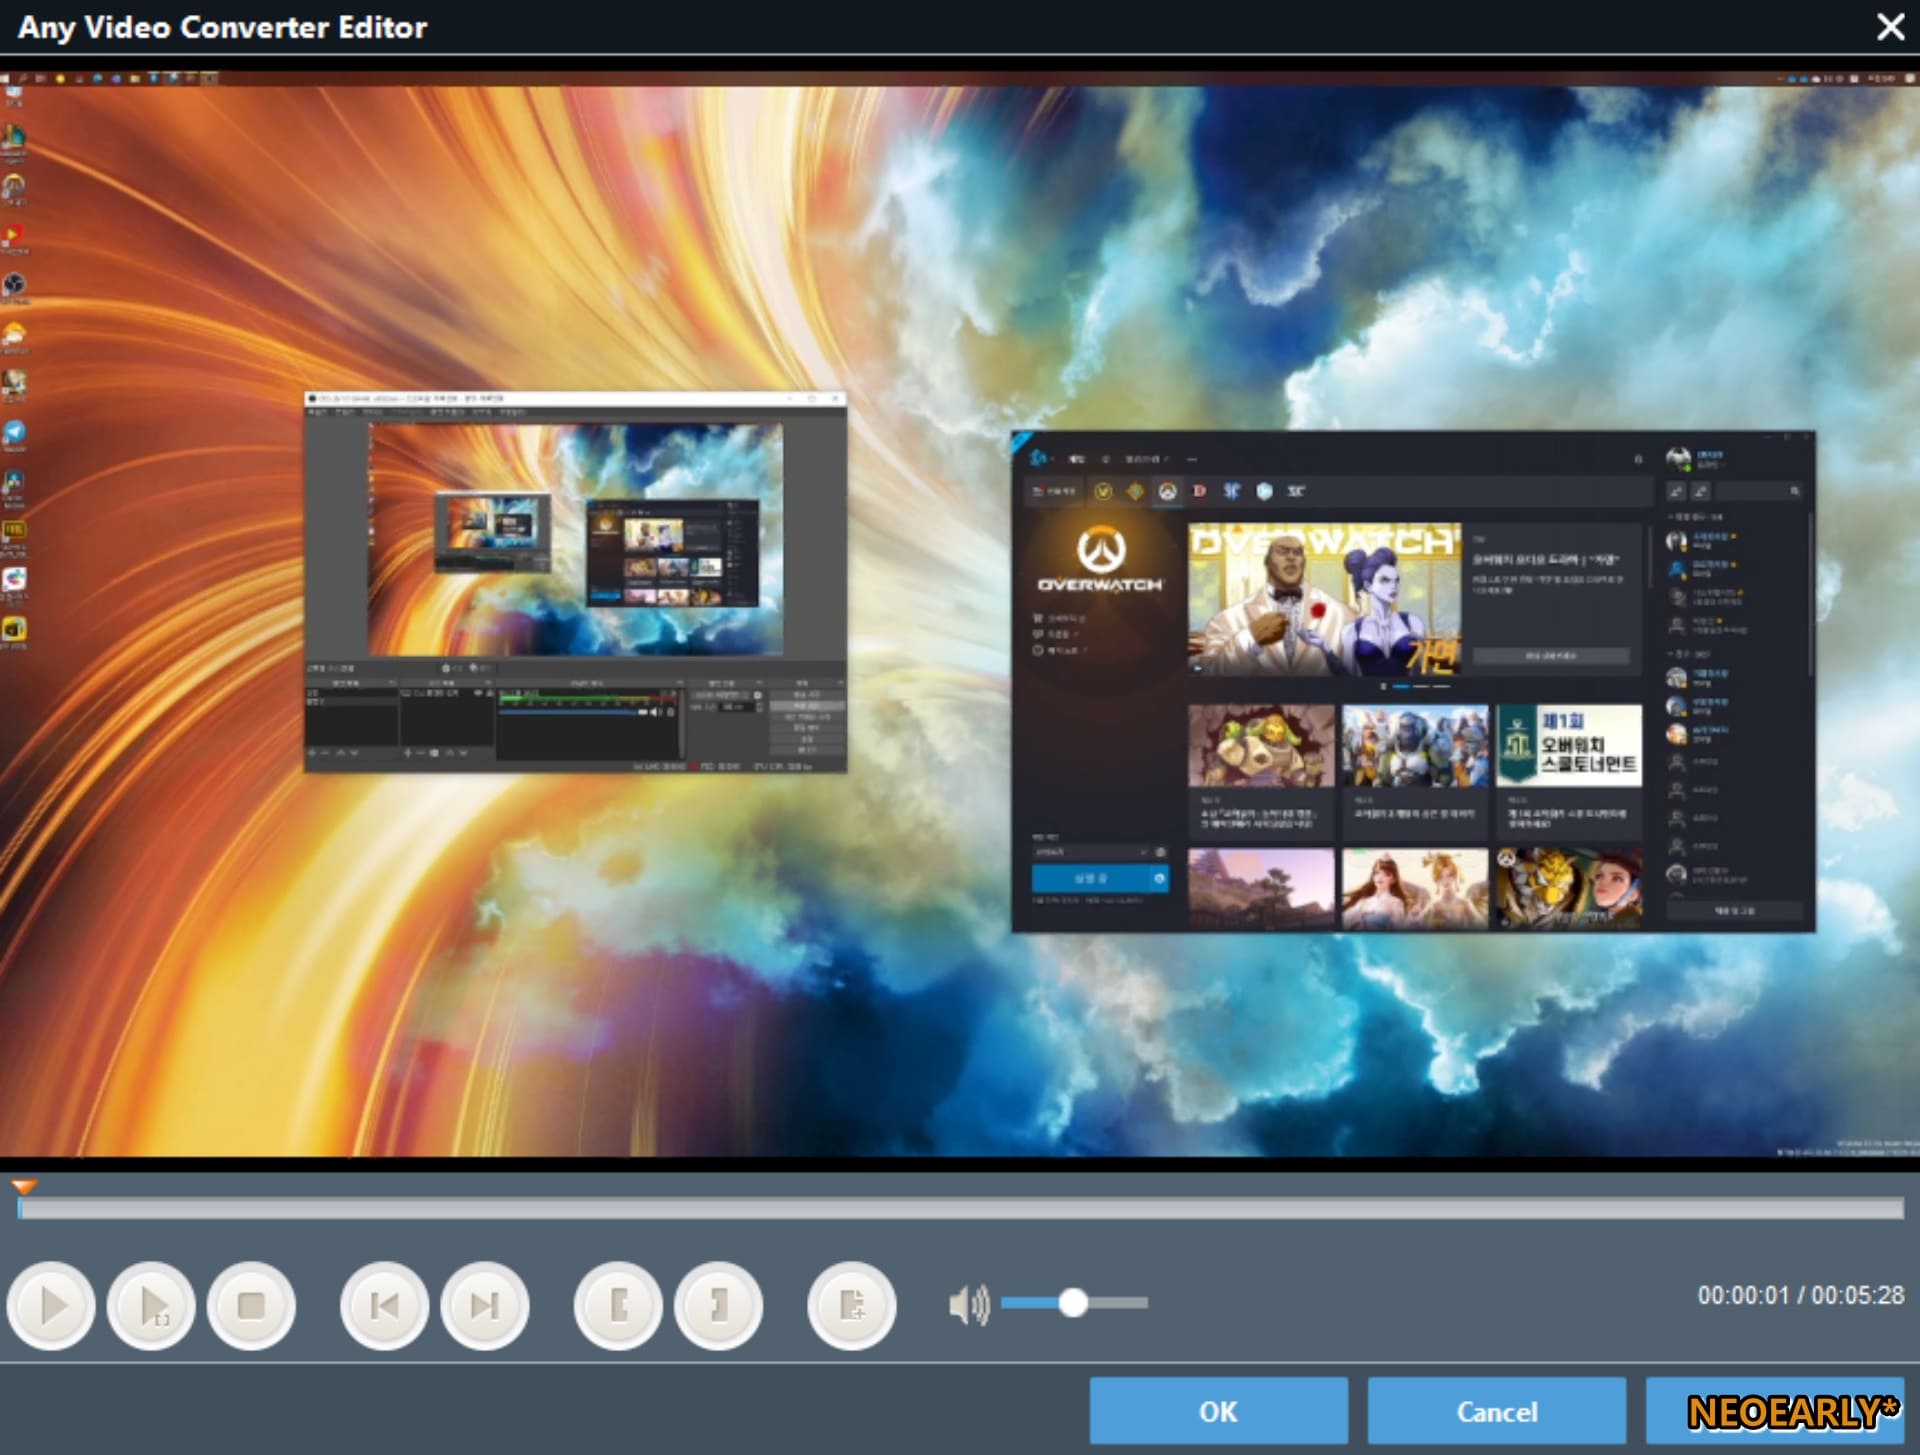
Task: Click the volume slider handle
Action: click(x=1073, y=1302)
